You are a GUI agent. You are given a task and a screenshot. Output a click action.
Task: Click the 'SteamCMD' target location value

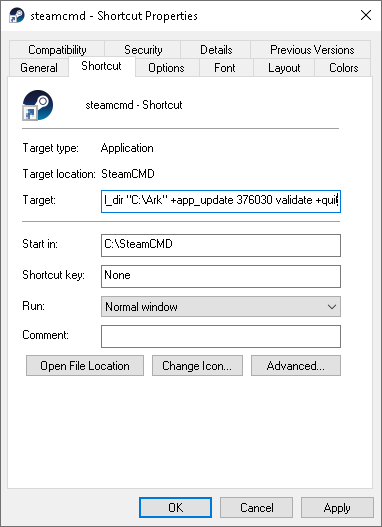128,174
